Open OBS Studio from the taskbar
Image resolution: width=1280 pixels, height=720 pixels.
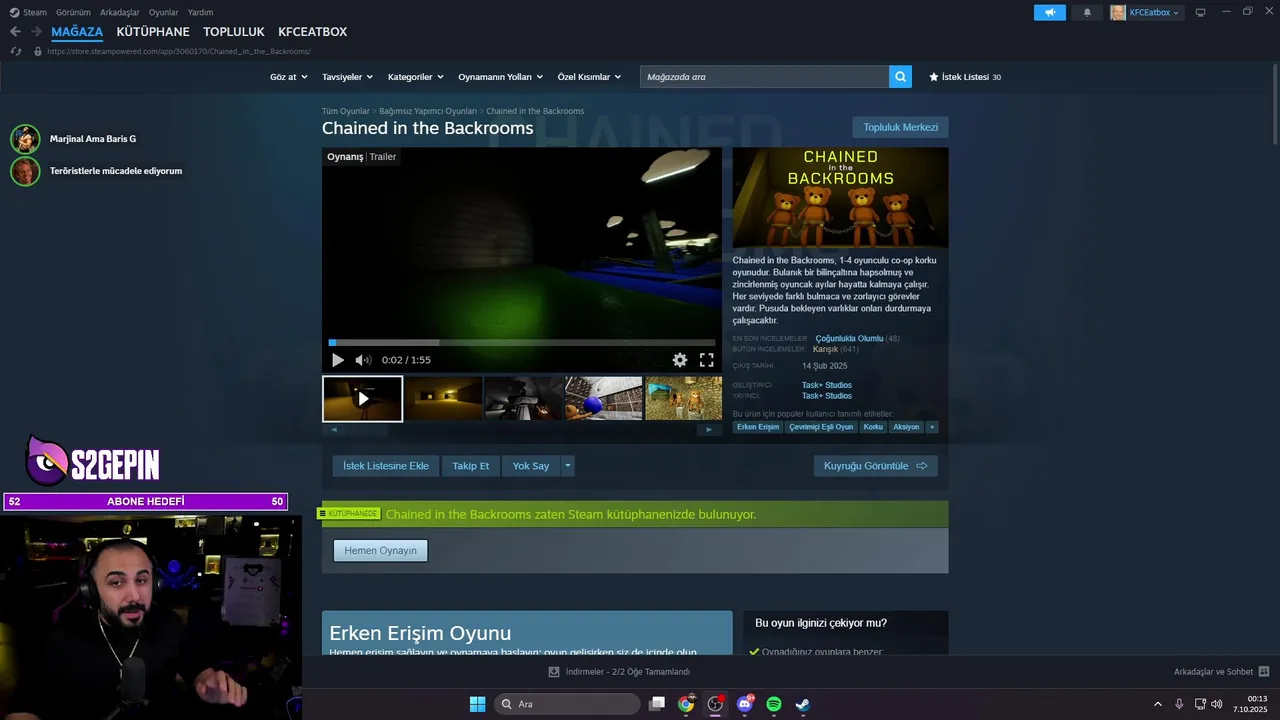[x=715, y=704]
